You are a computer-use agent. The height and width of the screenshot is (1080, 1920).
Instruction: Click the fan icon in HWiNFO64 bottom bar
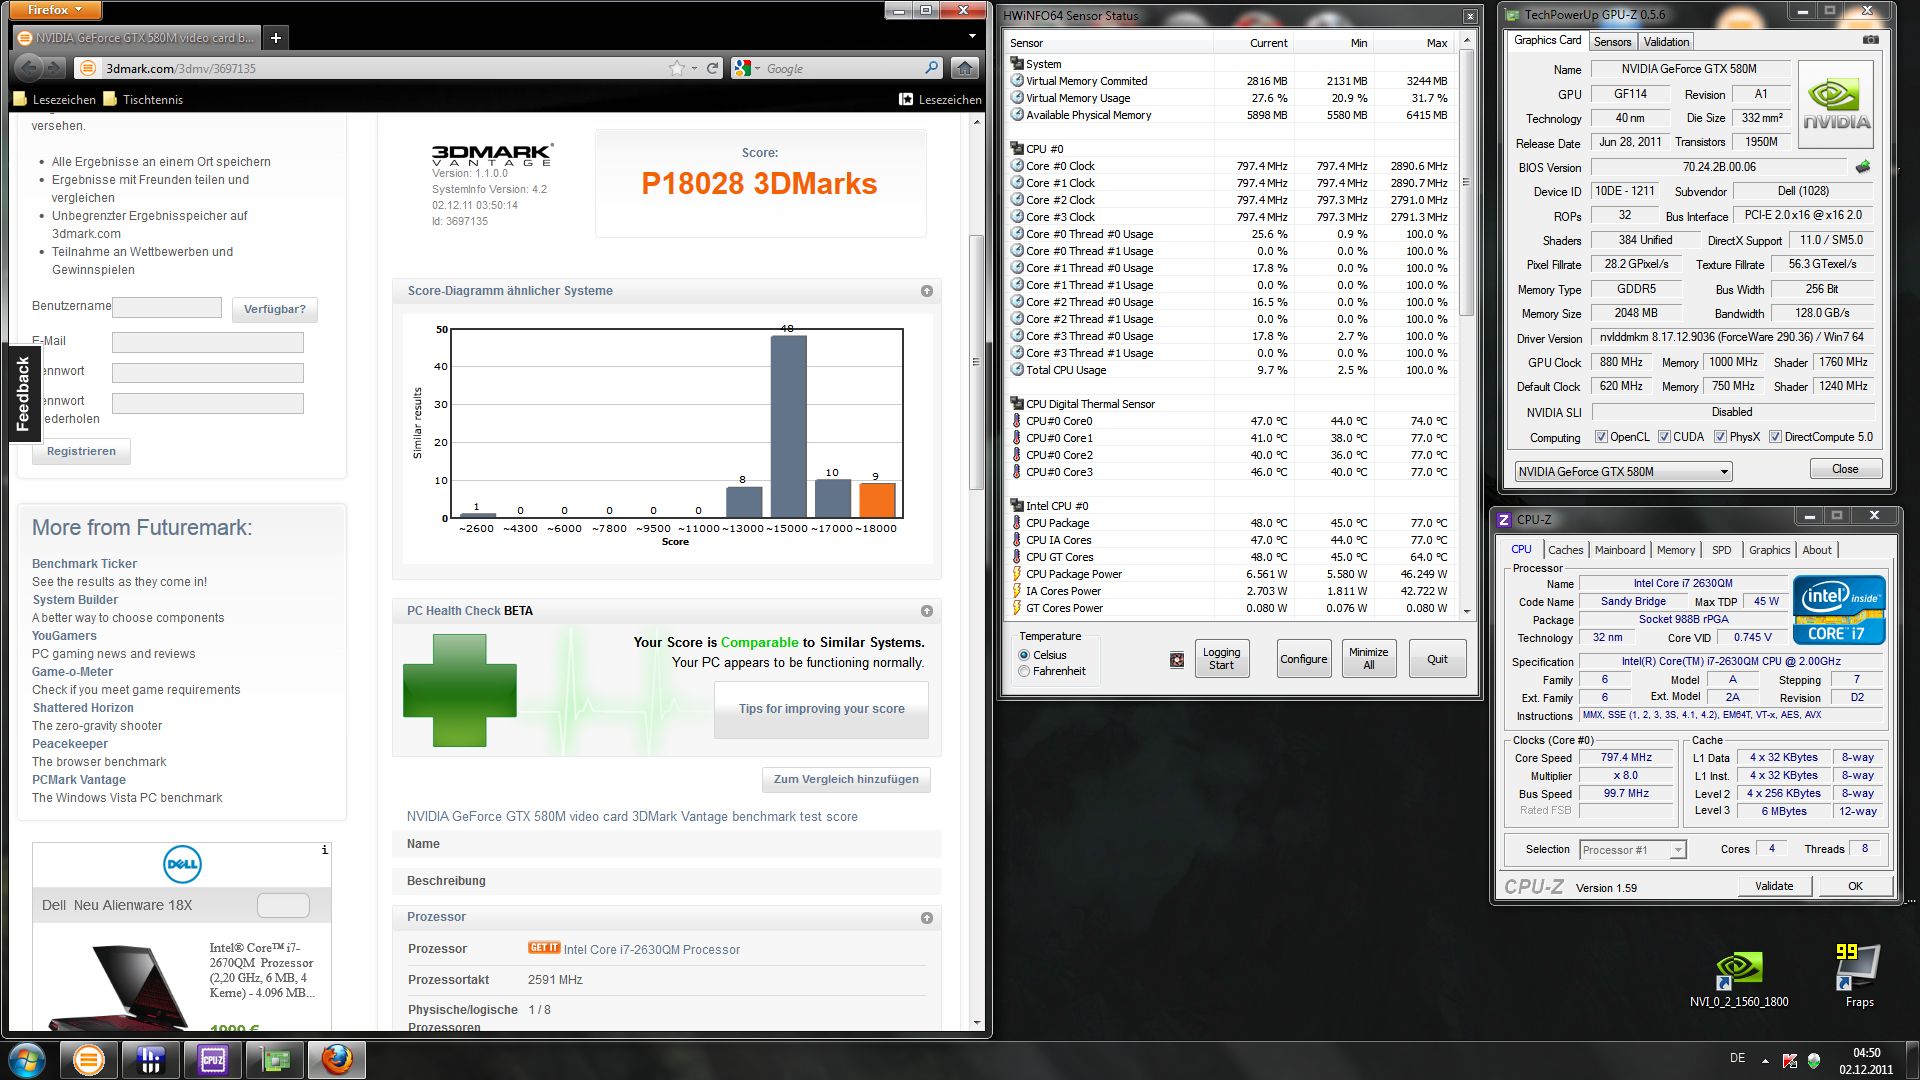pos(1177,660)
